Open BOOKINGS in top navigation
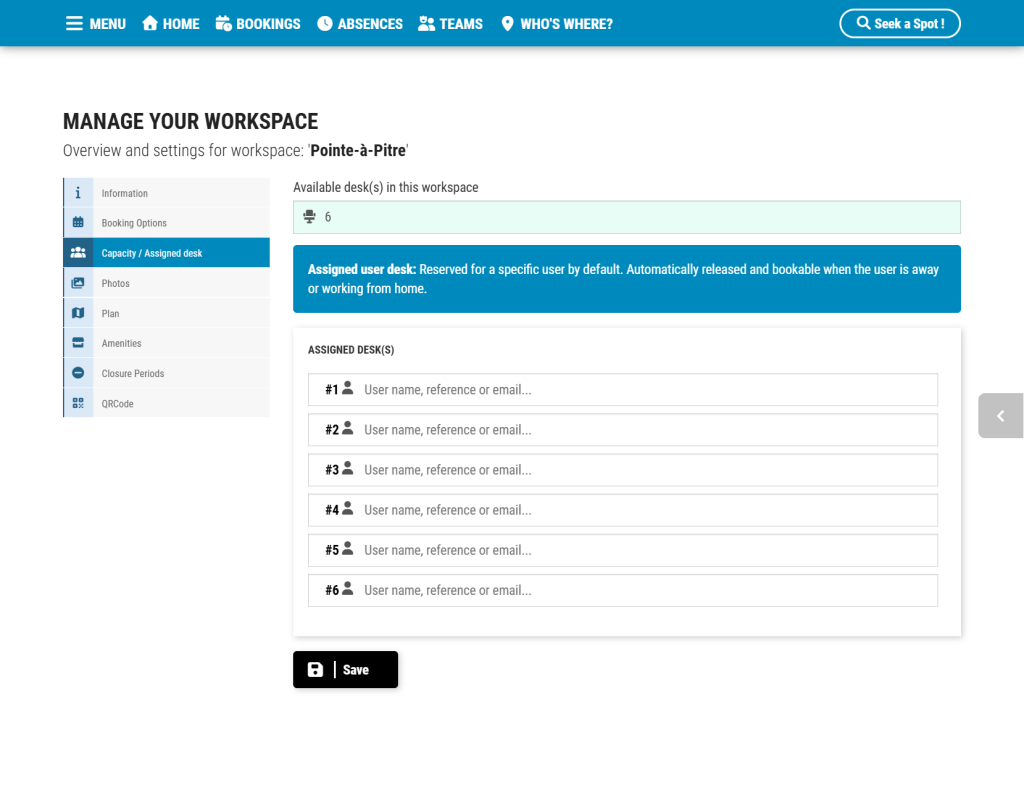The height and width of the screenshot is (785, 1024). click(x=258, y=24)
